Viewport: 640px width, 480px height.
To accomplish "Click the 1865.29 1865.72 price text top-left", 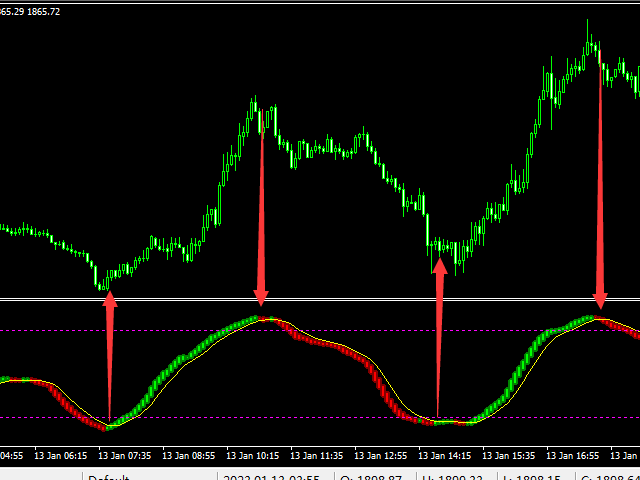I will (29, 12).
